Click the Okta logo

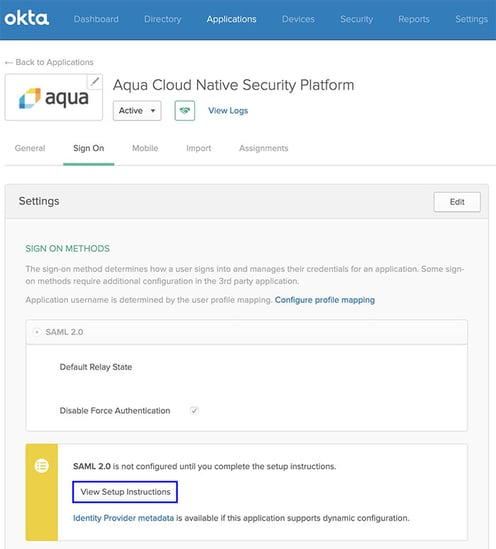pos(27,18)
